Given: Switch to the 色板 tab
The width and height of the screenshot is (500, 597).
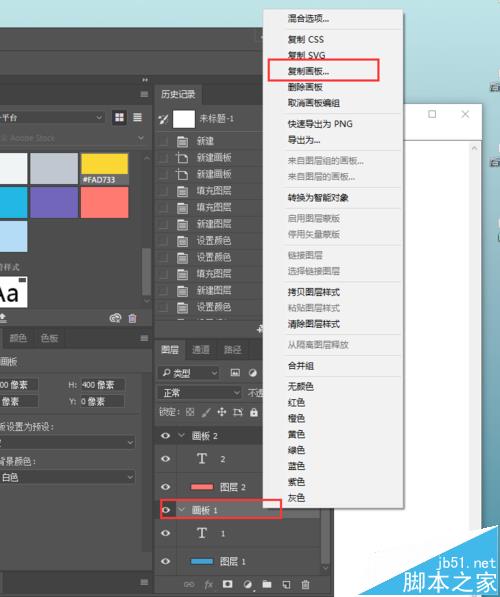Looking at the screenshot, I should (x=49, y=338).
